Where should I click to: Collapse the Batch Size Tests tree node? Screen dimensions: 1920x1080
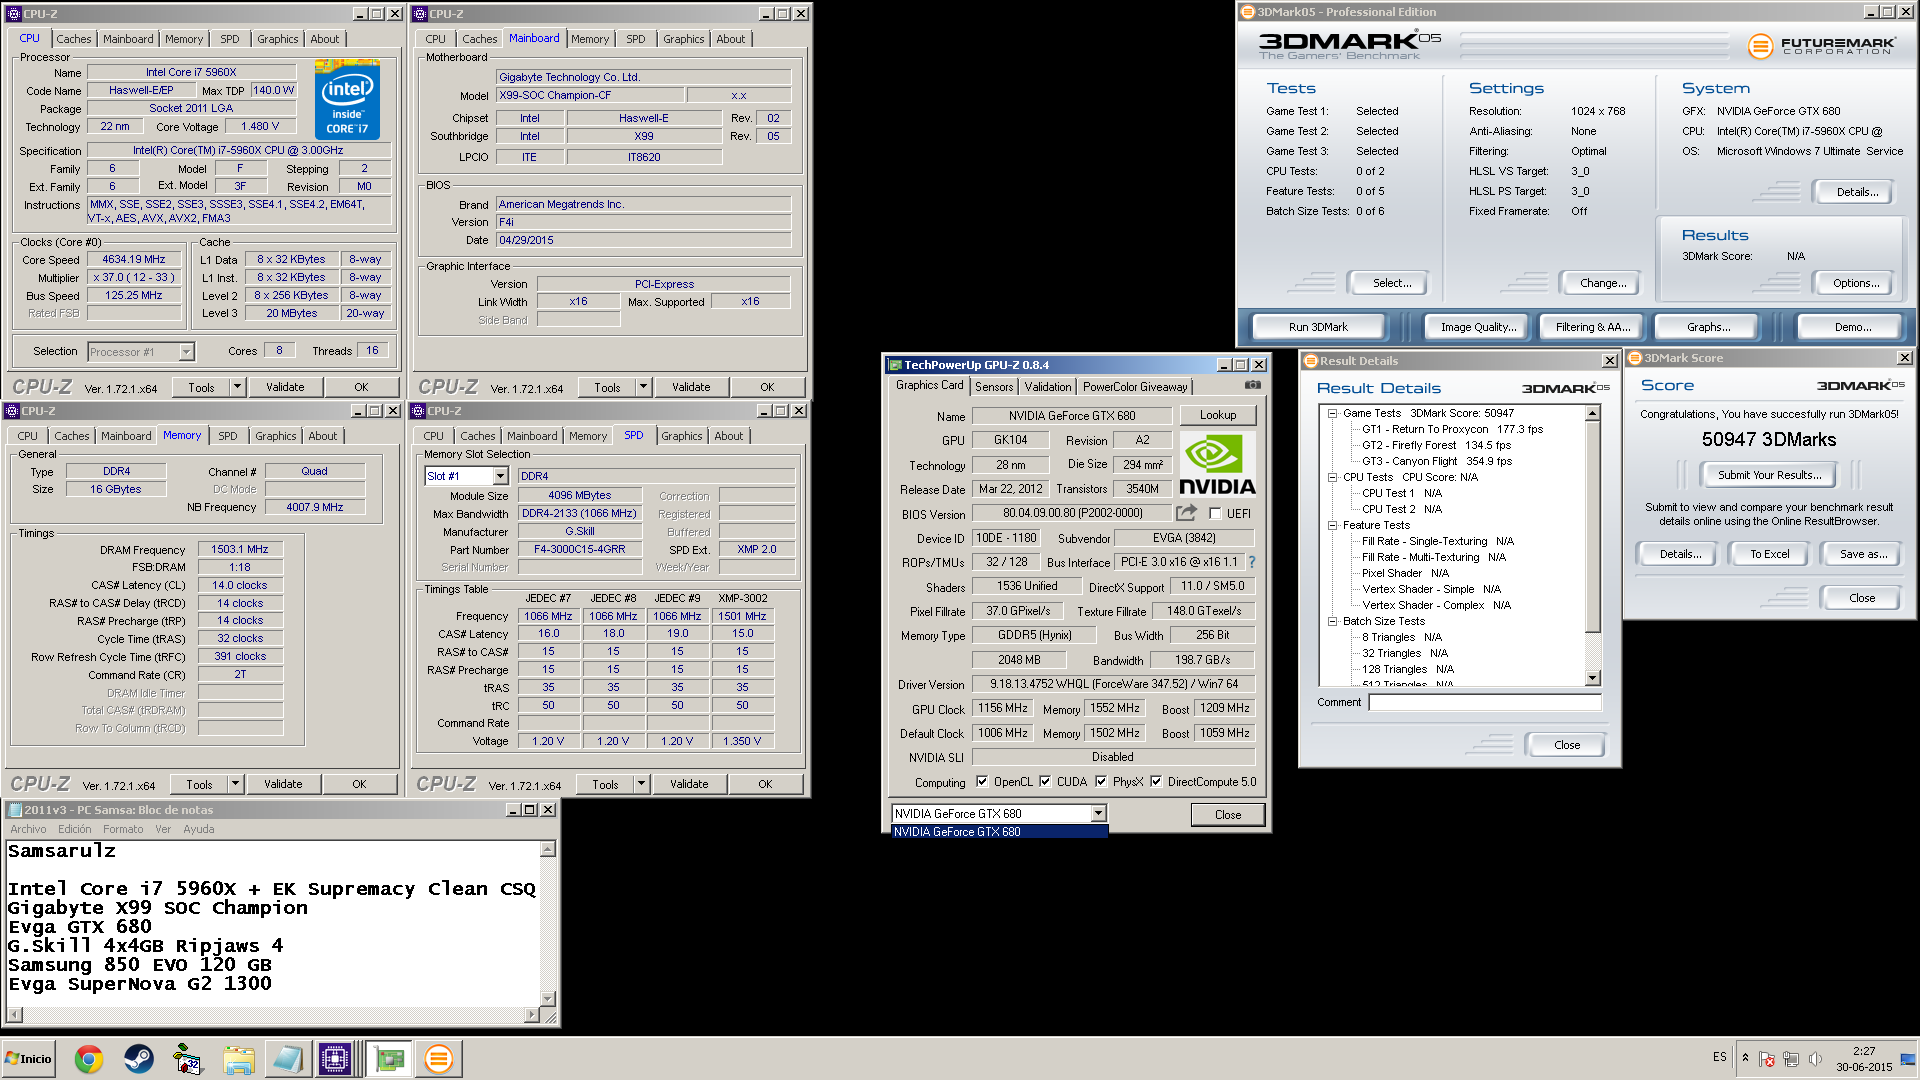1332,621
